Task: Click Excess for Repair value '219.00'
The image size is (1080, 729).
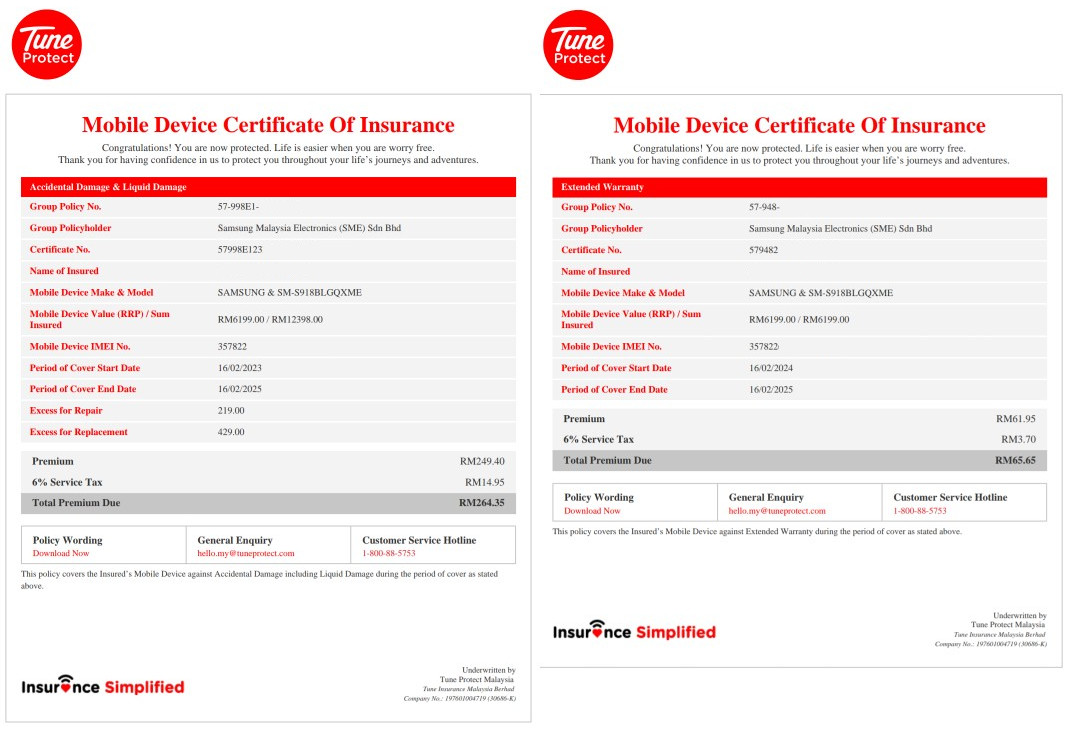Action: point(231,411)
